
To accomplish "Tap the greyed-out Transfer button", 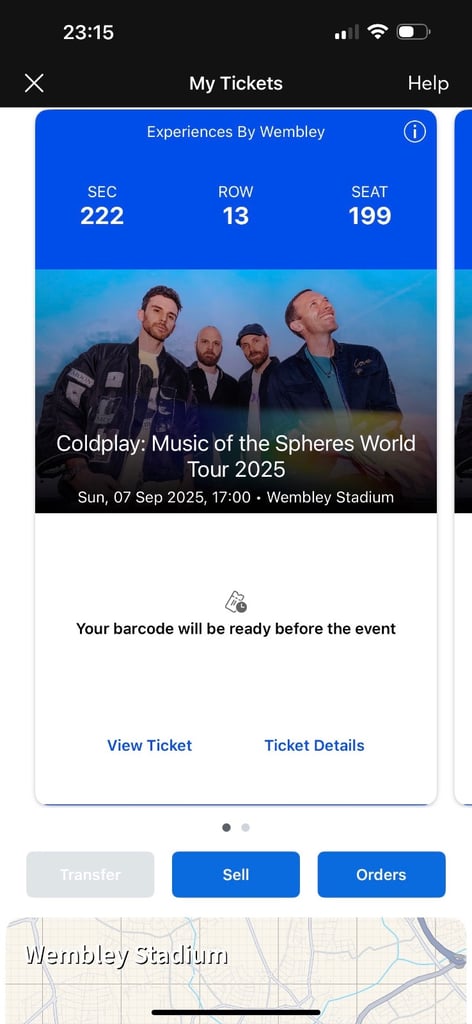I will (90, 874).
